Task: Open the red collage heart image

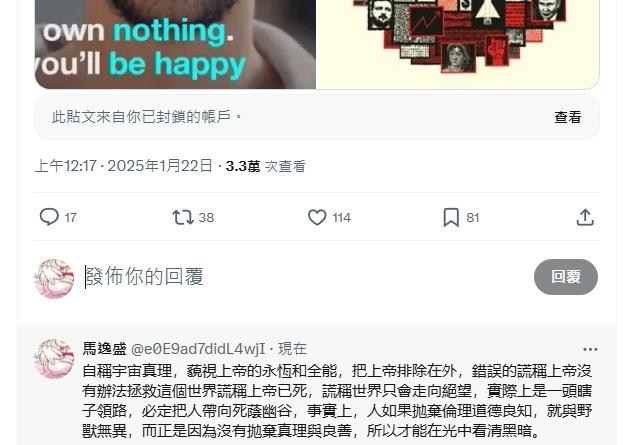Action: click(x=458, y=44)
